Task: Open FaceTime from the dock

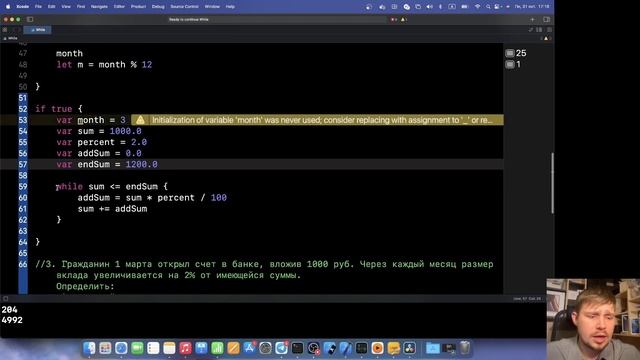Action: coord(137,348)
